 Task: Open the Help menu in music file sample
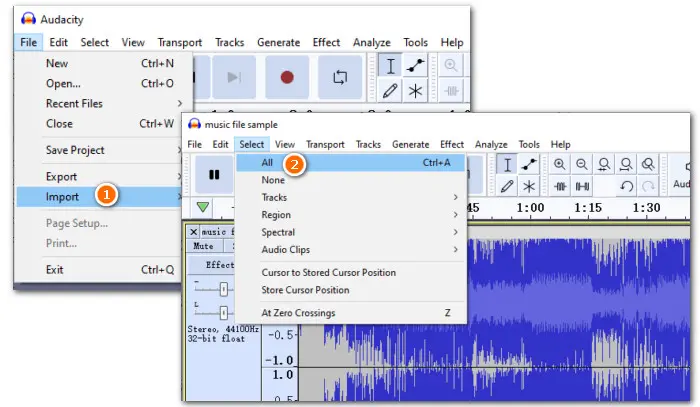560,144
